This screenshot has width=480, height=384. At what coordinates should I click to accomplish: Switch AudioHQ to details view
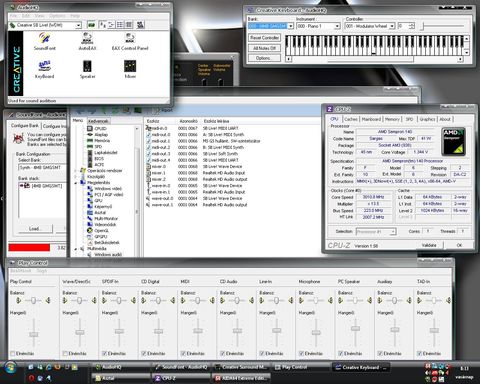pos(129,25)
